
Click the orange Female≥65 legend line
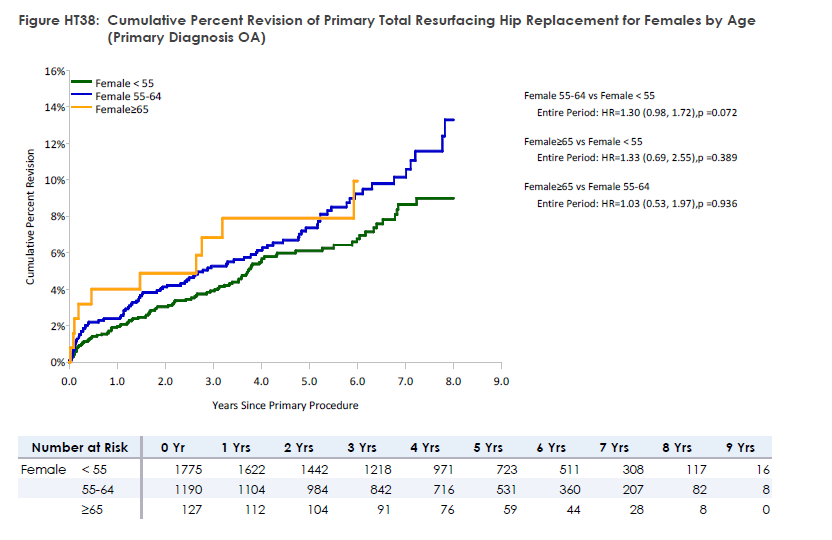click(82, 109)
